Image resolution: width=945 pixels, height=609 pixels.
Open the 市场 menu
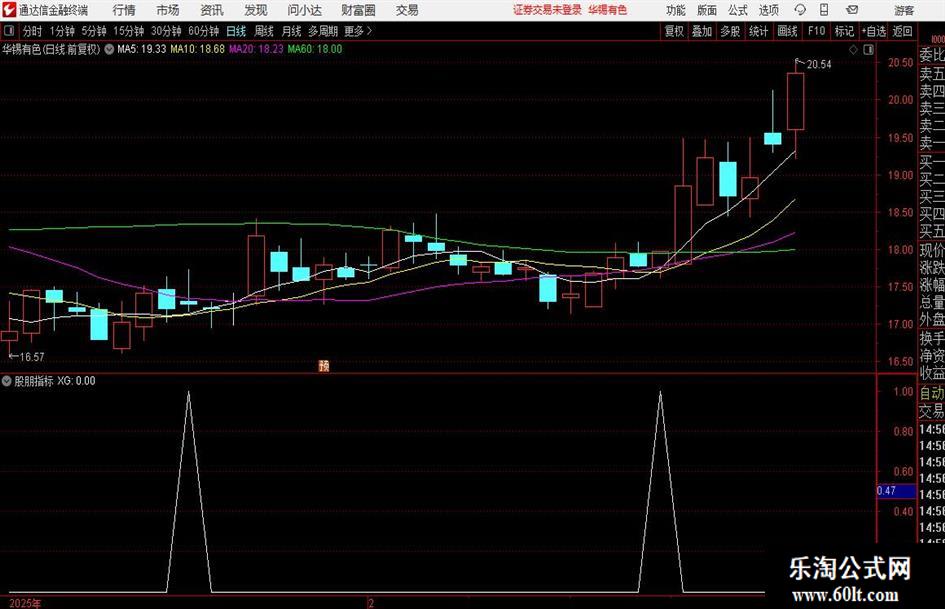click(x=168, y=10)
